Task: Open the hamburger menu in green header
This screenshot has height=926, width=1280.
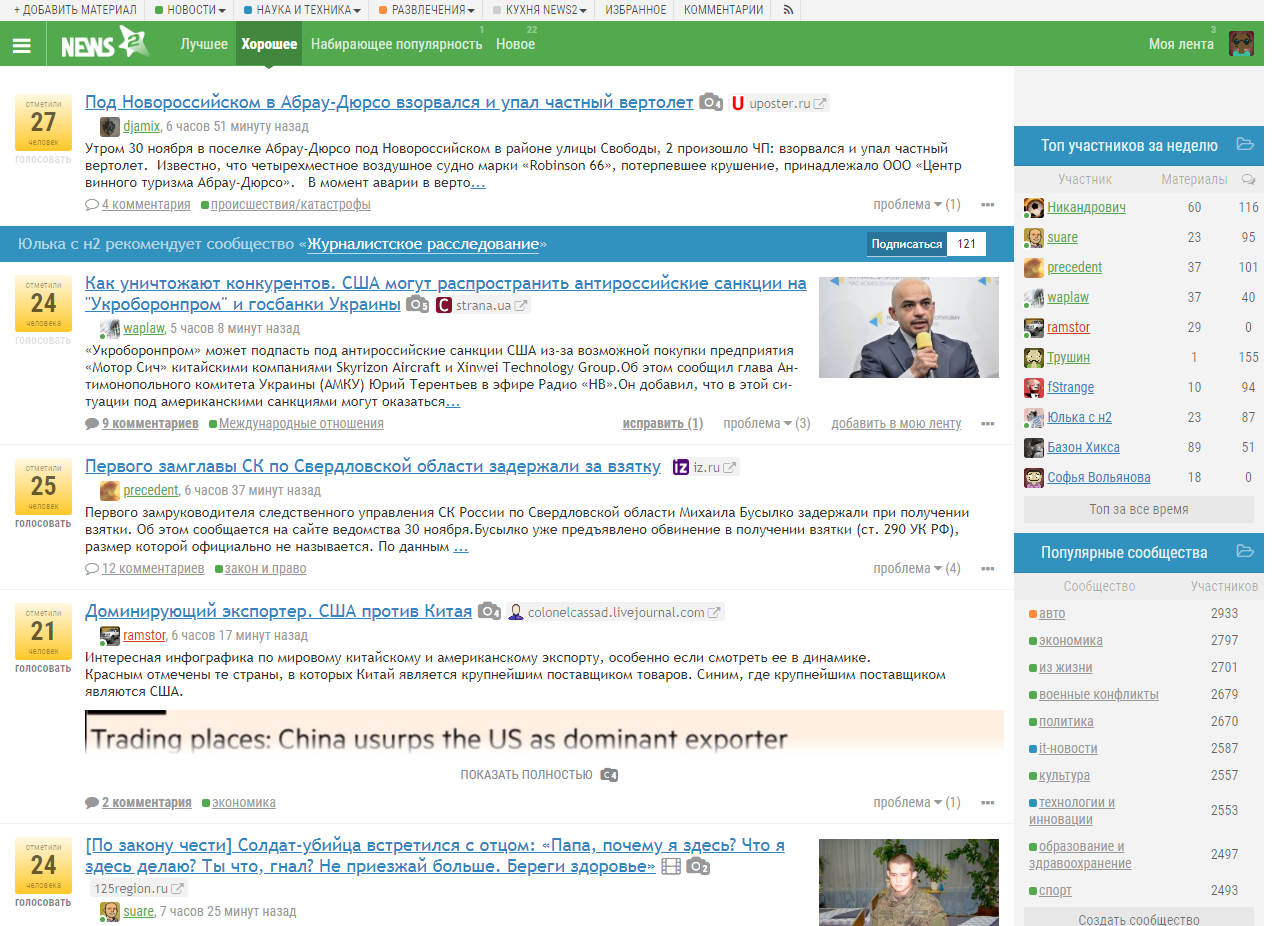Action: coord(22,45)
